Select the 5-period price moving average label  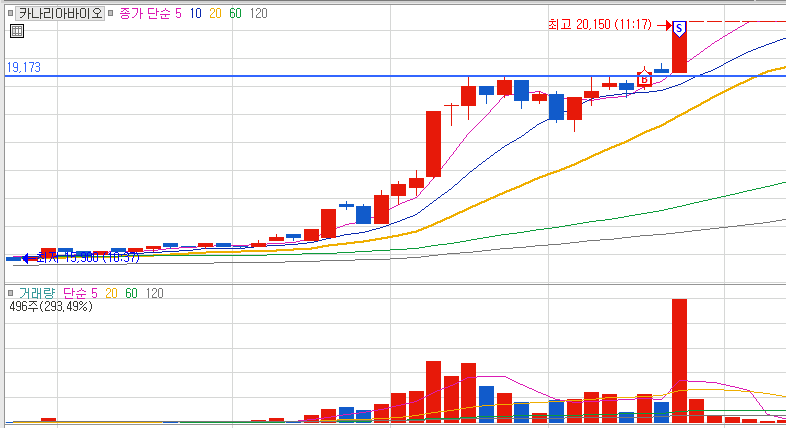tap(178, 13)
